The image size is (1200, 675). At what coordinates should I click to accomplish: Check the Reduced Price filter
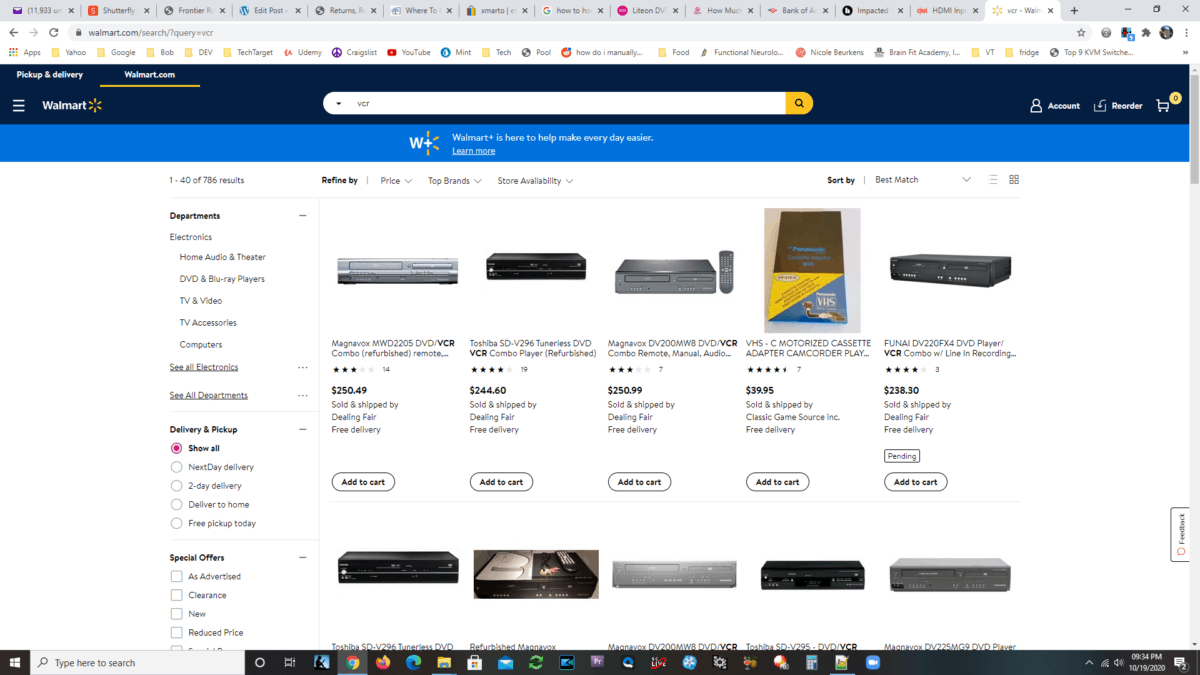177,632
